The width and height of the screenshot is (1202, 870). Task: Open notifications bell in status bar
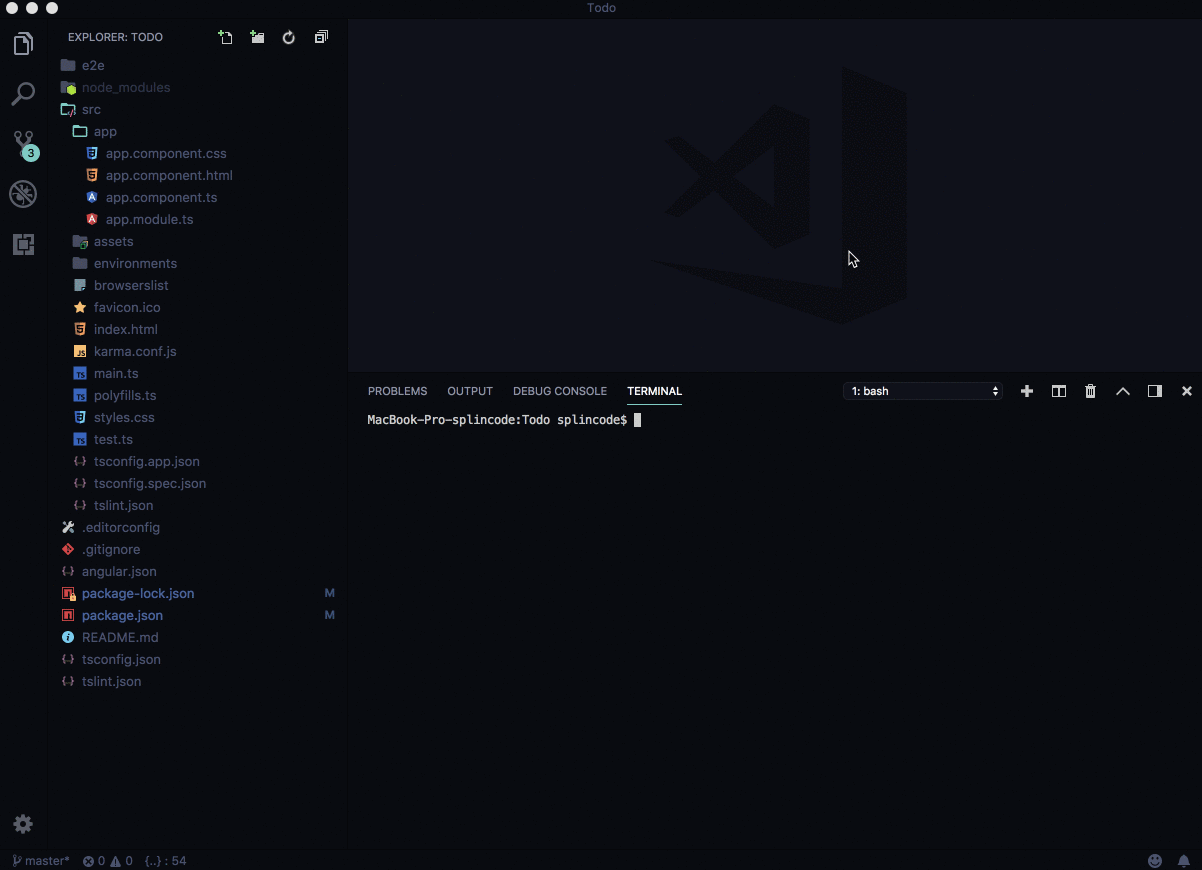coord(1184,861)
